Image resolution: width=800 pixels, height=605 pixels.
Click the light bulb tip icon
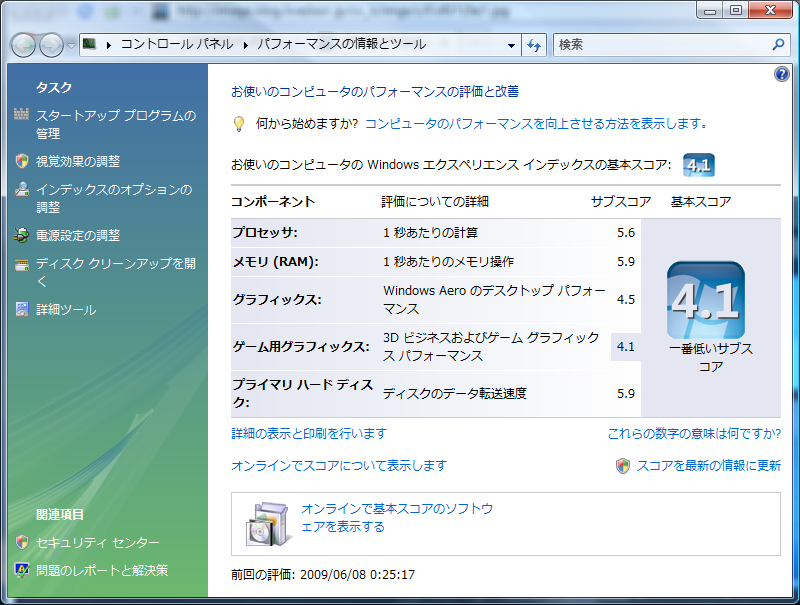[x=238, y=124]
